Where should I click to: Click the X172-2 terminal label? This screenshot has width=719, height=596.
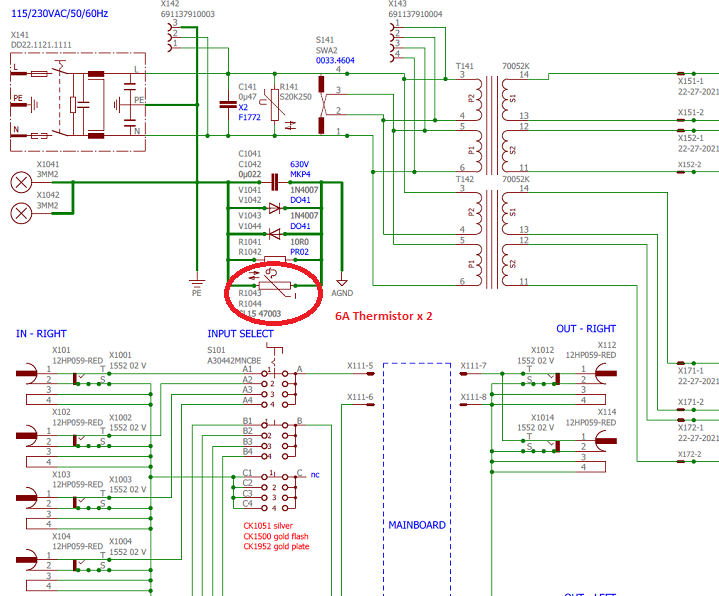(690, 454)
